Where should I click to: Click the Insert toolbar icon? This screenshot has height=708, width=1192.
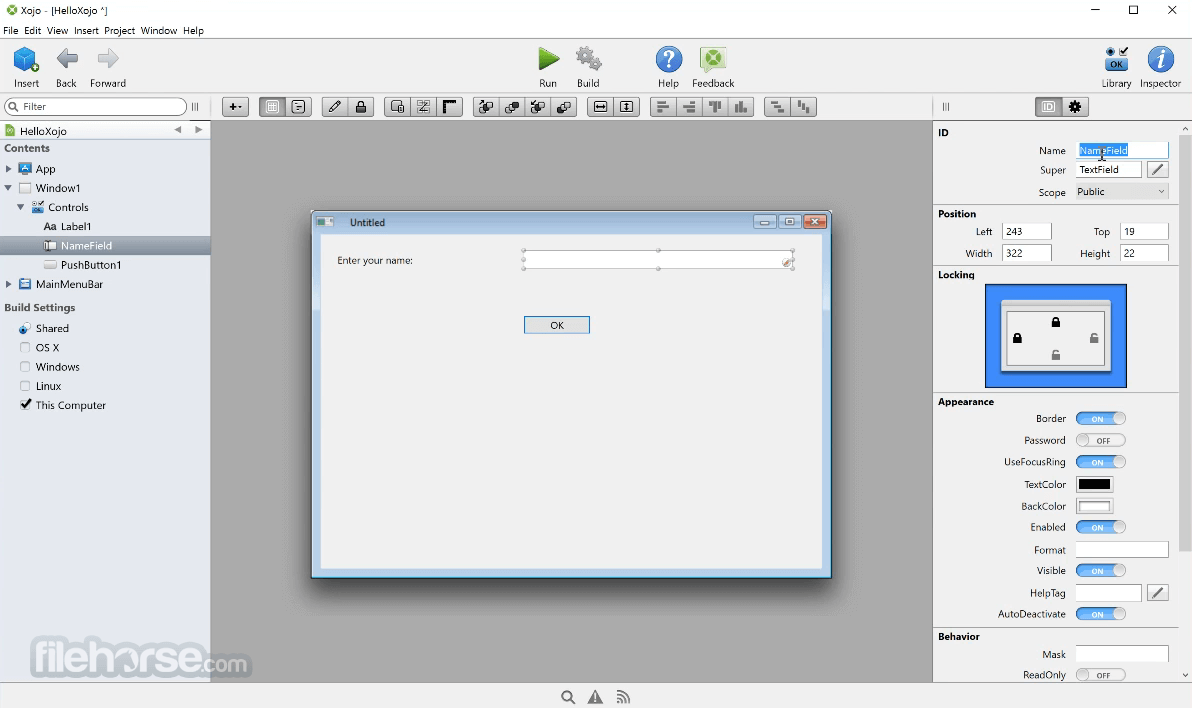click(x=26, y=59)
